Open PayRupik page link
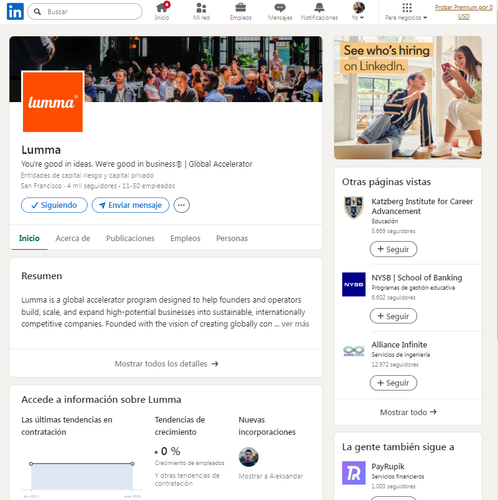Image resolution: width=498 pixels, height=500 pixels. (x=388, y=466)
